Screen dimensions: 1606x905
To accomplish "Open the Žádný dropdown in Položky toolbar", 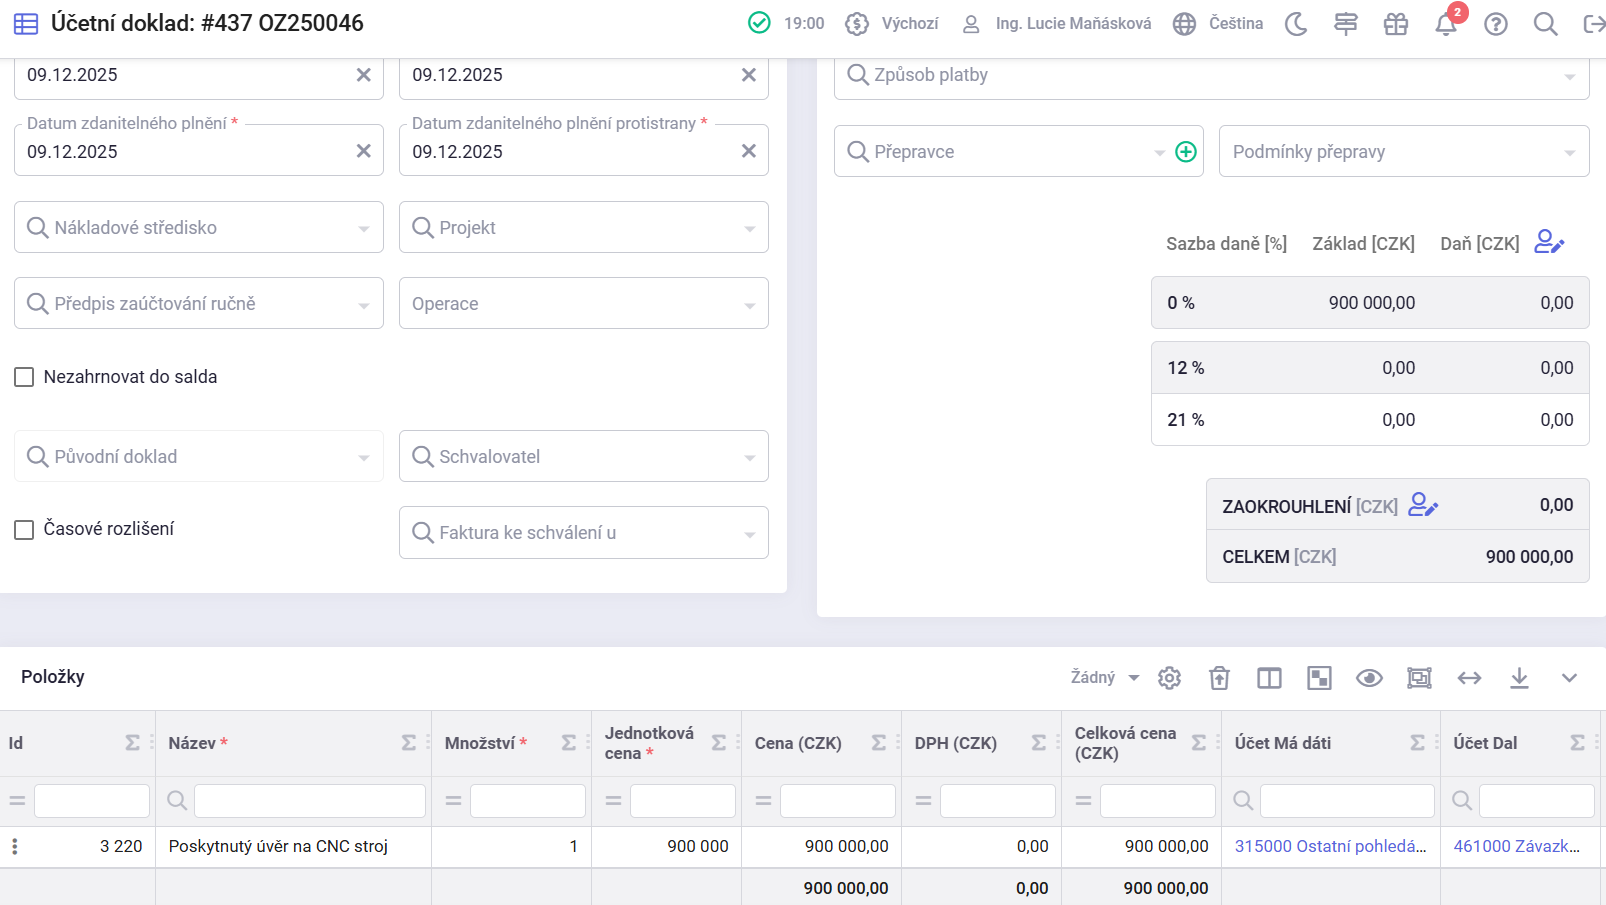I will [x=1104, y=678].
